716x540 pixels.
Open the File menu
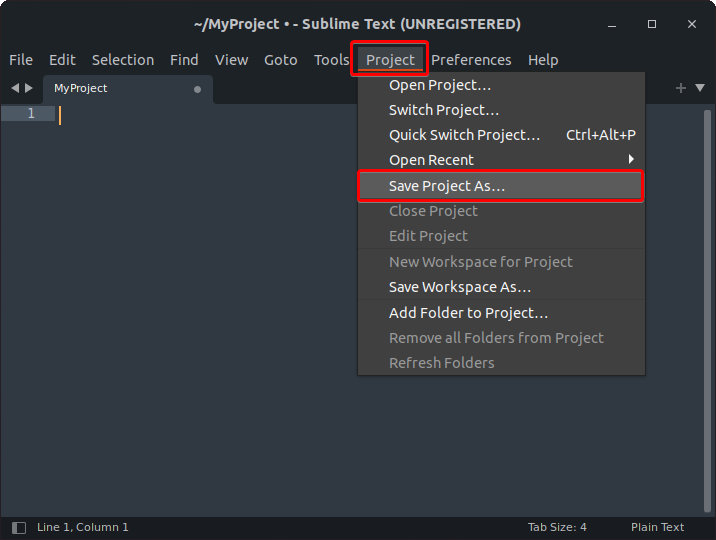[x=21, y=60]
